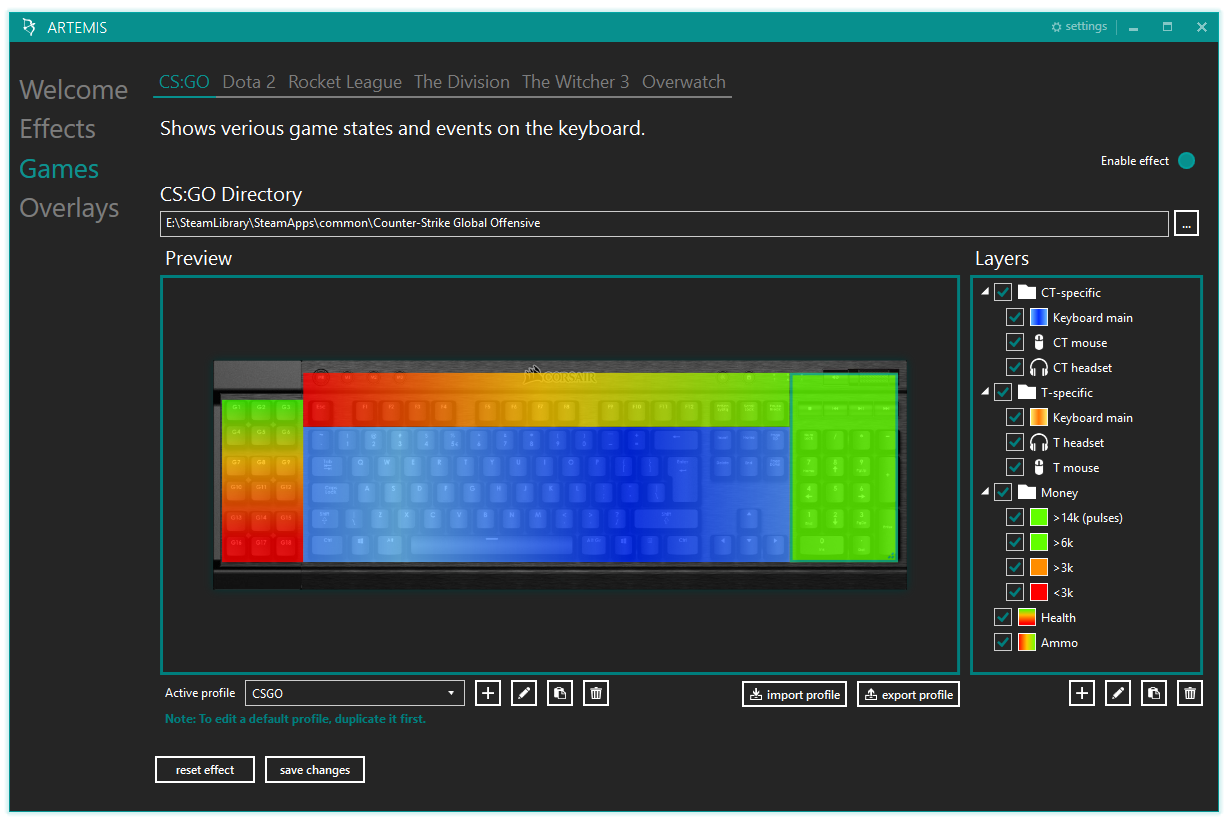Click the Health gradient swatch

(1027, 617)
